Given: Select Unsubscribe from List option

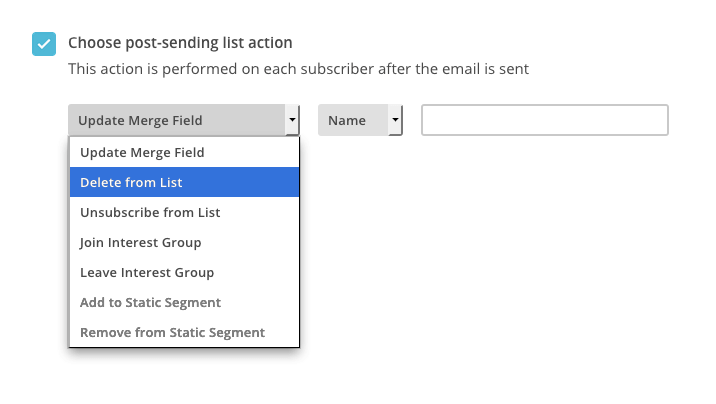Looking at the screenshot, I should click(x=184, y=212).
